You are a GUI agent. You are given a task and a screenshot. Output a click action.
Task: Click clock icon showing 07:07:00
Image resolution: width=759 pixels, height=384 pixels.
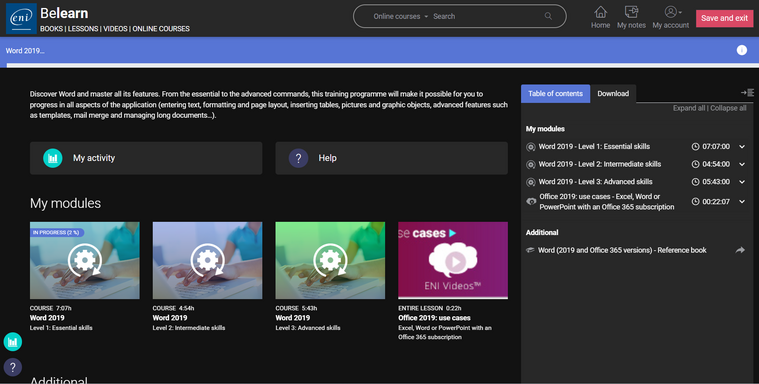click(x=695, y=146)
